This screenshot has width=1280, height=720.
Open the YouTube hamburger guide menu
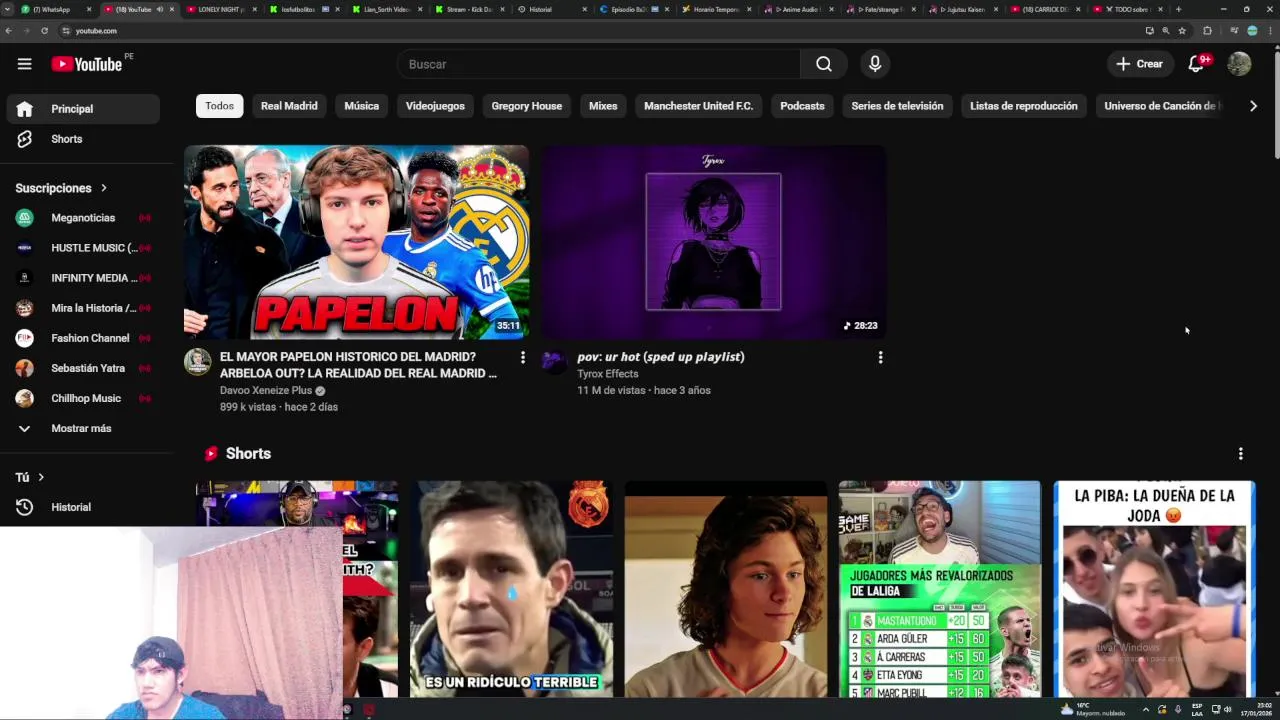[24, 64]
